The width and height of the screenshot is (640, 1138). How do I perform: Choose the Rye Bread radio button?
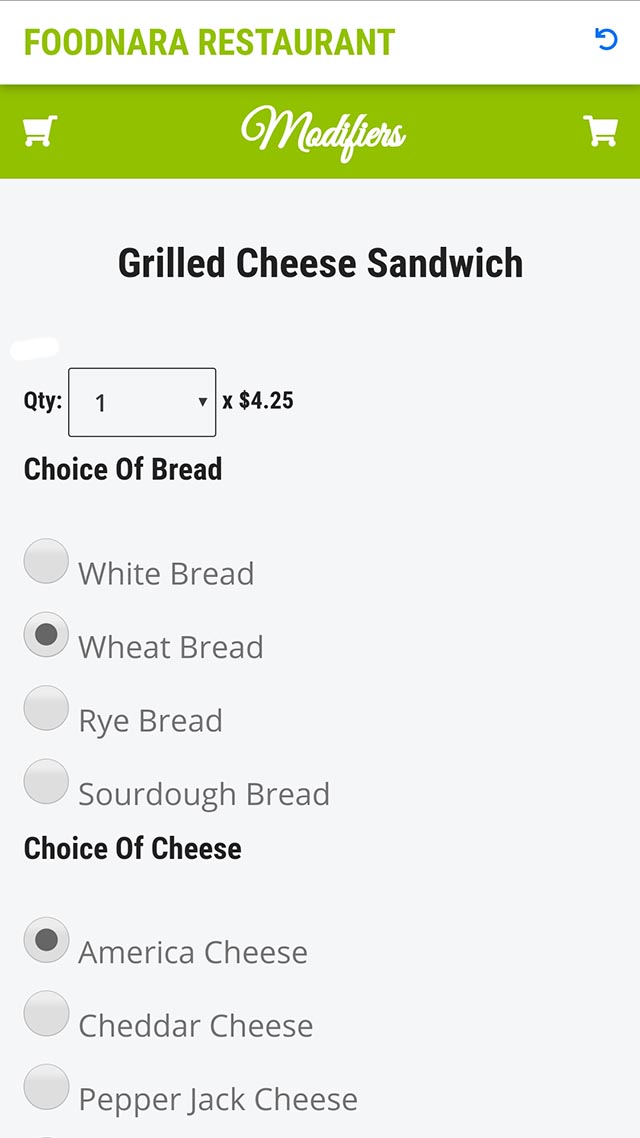46,708
